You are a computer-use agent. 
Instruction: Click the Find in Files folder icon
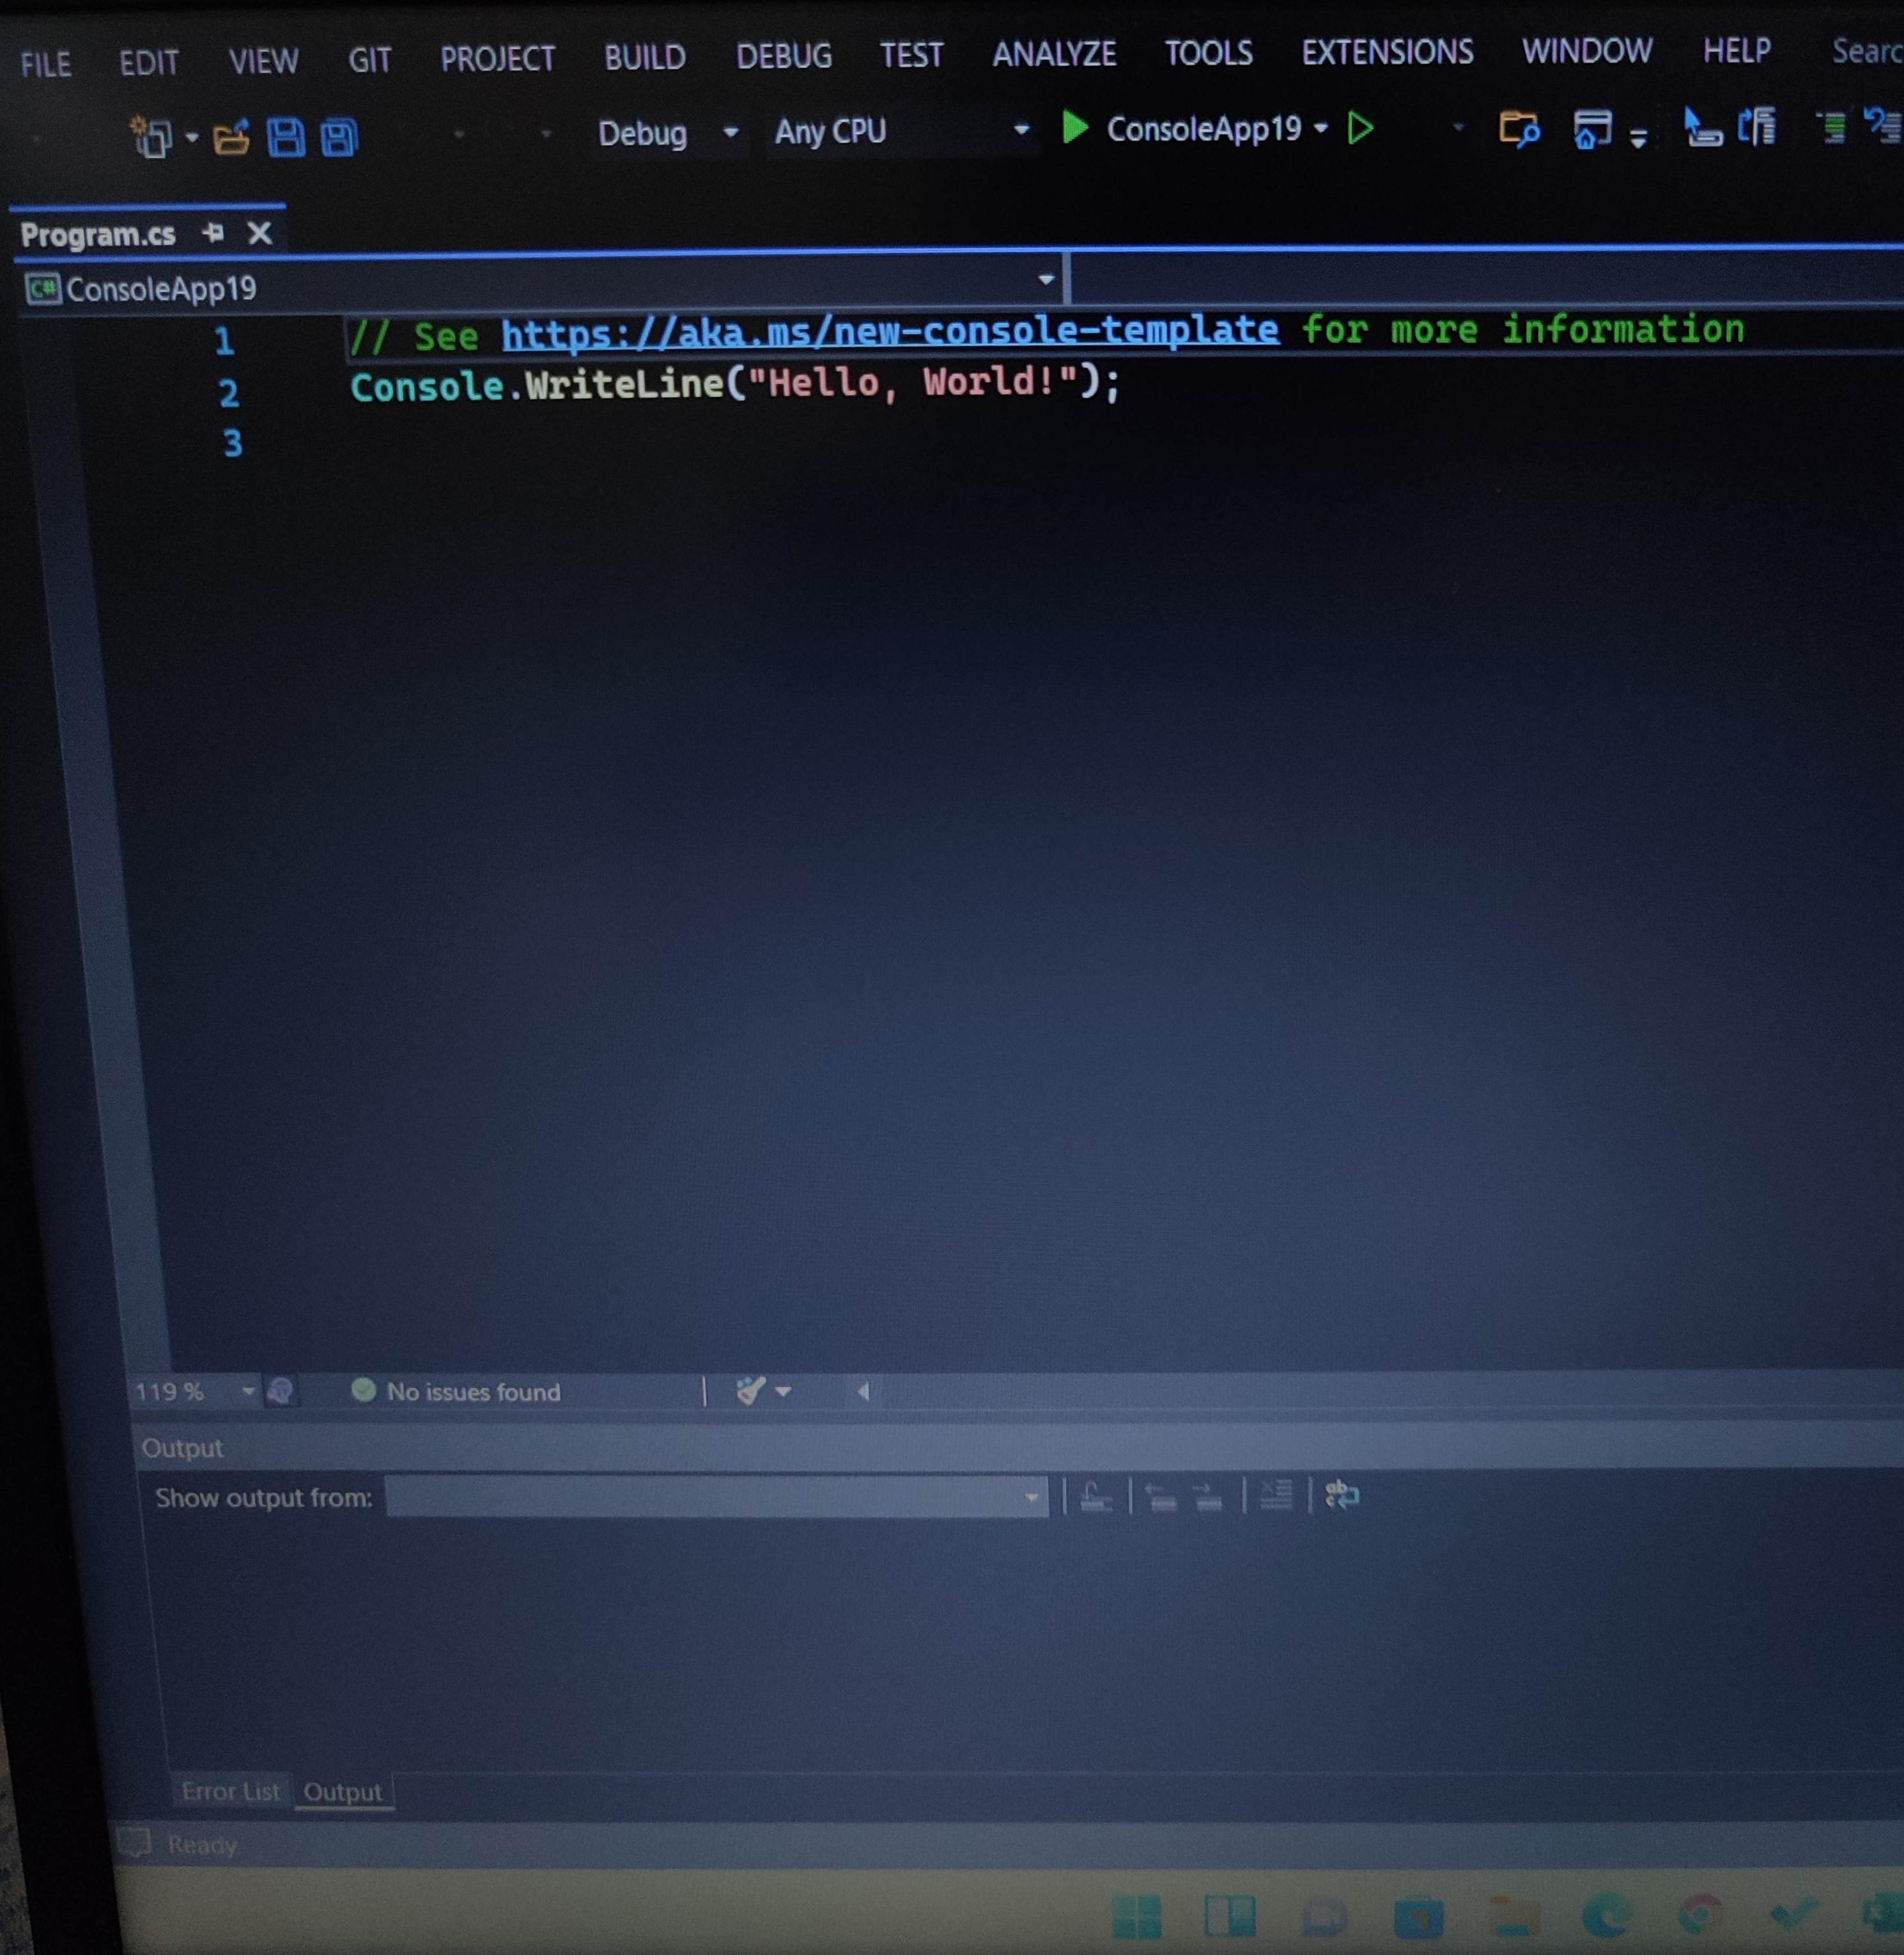pyautogui.click(x=1518, y=130)
